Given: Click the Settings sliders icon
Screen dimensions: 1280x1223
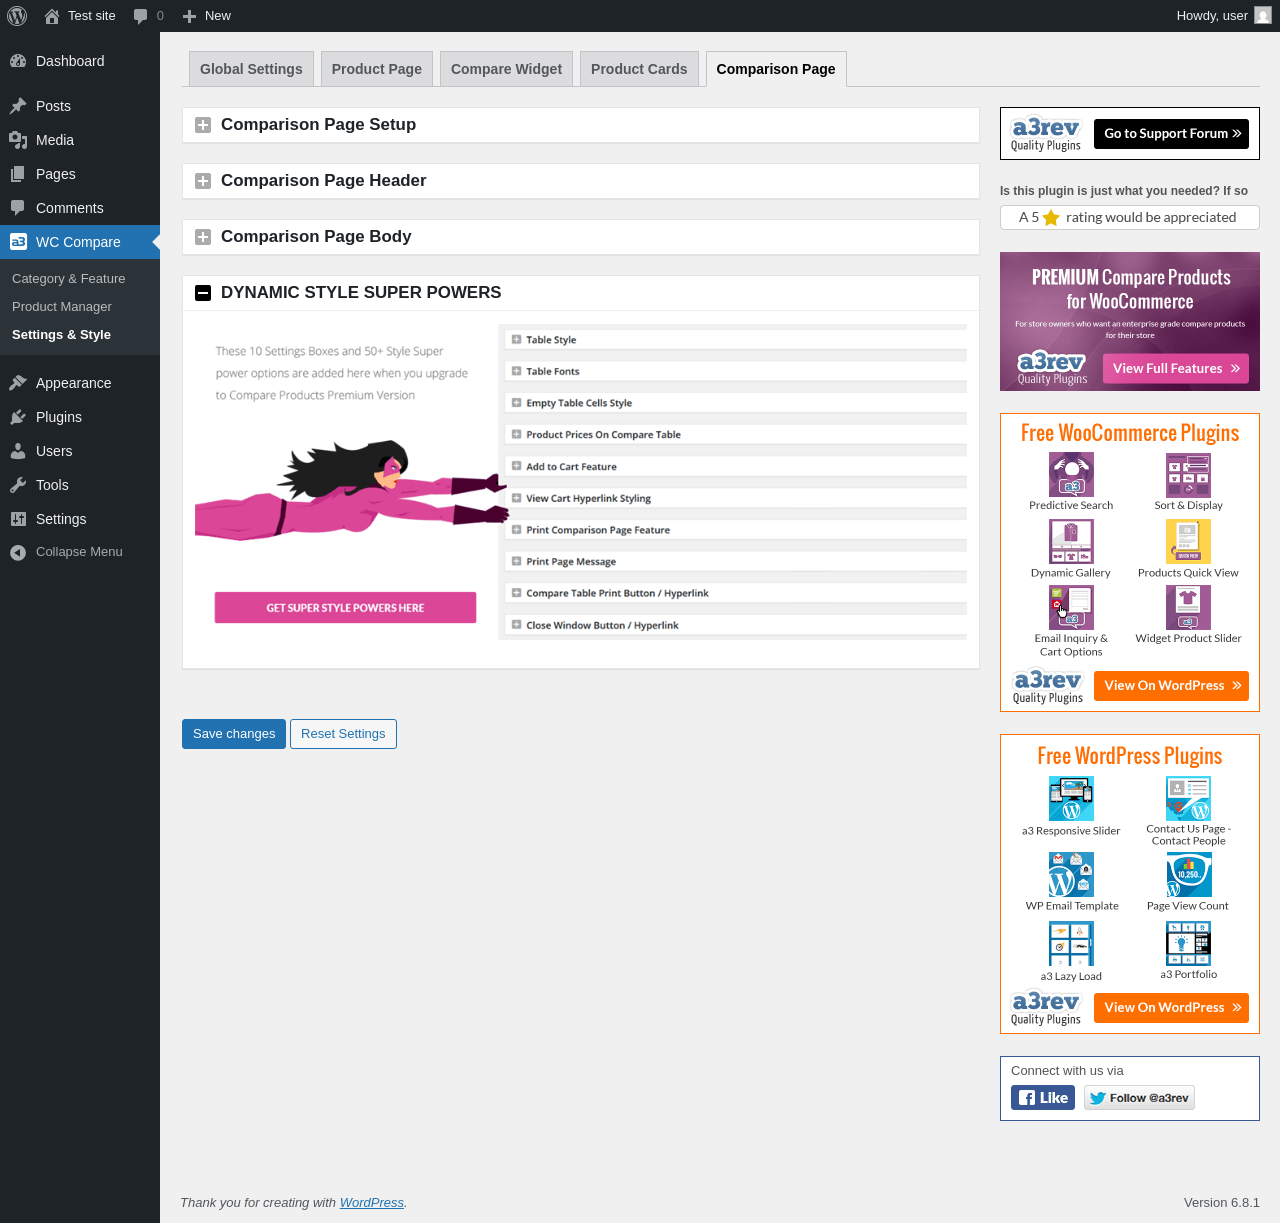Looking at the screenshot, I should [x=18, y=519].
